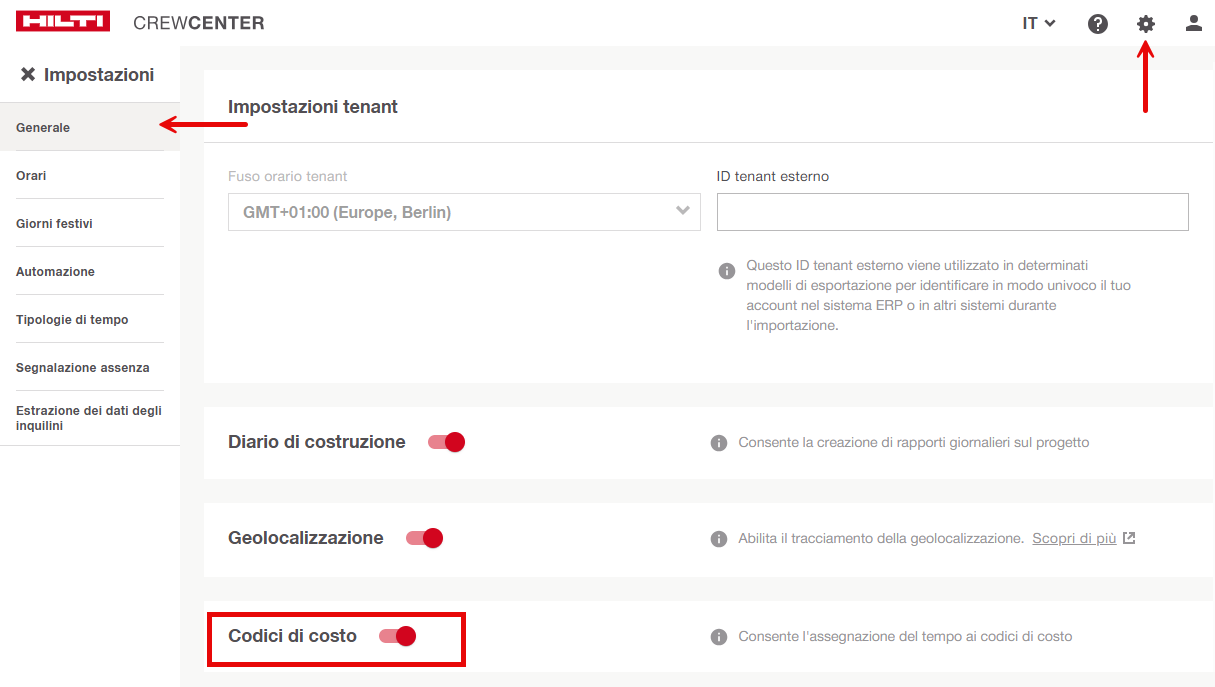The image size is (1215, 687).
Task: Open the user profile icon
Action: (1193, 23)
